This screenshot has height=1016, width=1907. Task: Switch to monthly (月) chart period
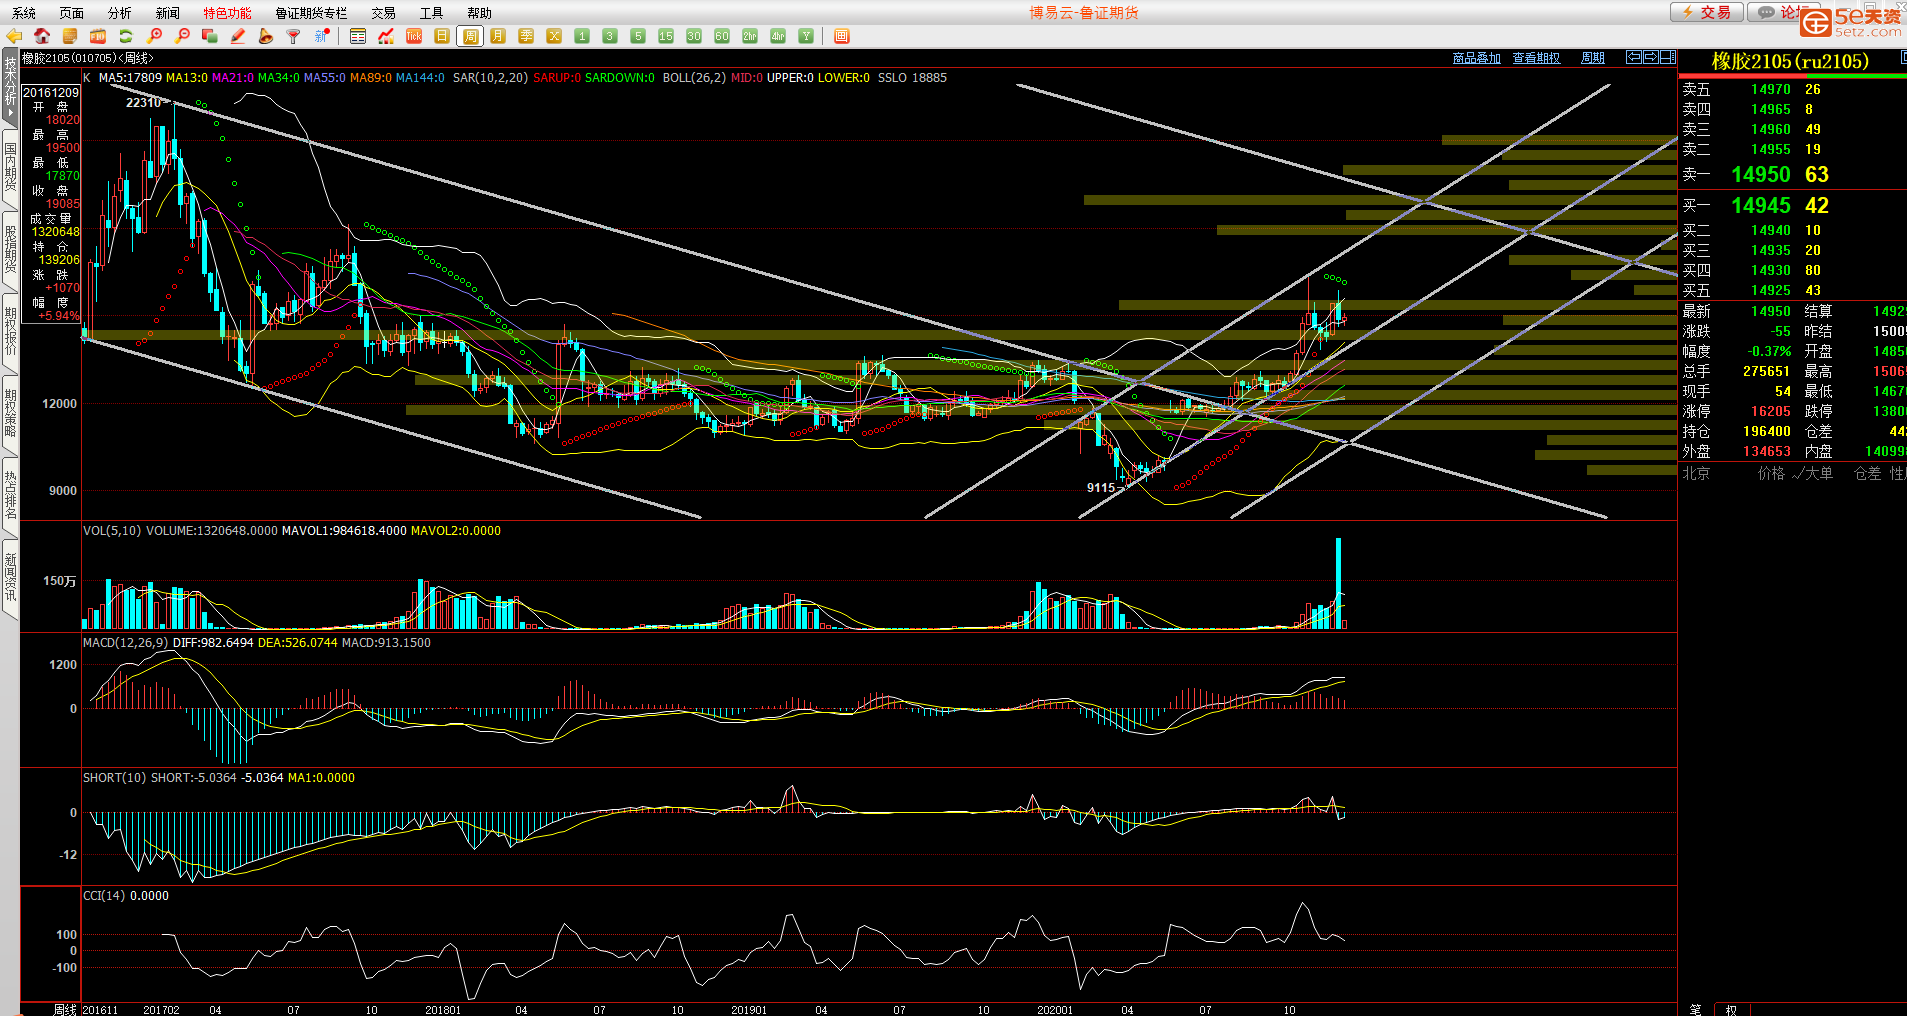coord(498,36)
